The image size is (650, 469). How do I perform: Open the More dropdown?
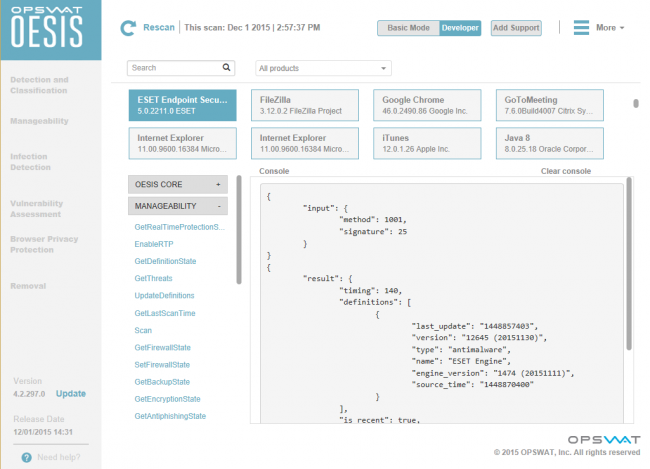tap(610, 28)
